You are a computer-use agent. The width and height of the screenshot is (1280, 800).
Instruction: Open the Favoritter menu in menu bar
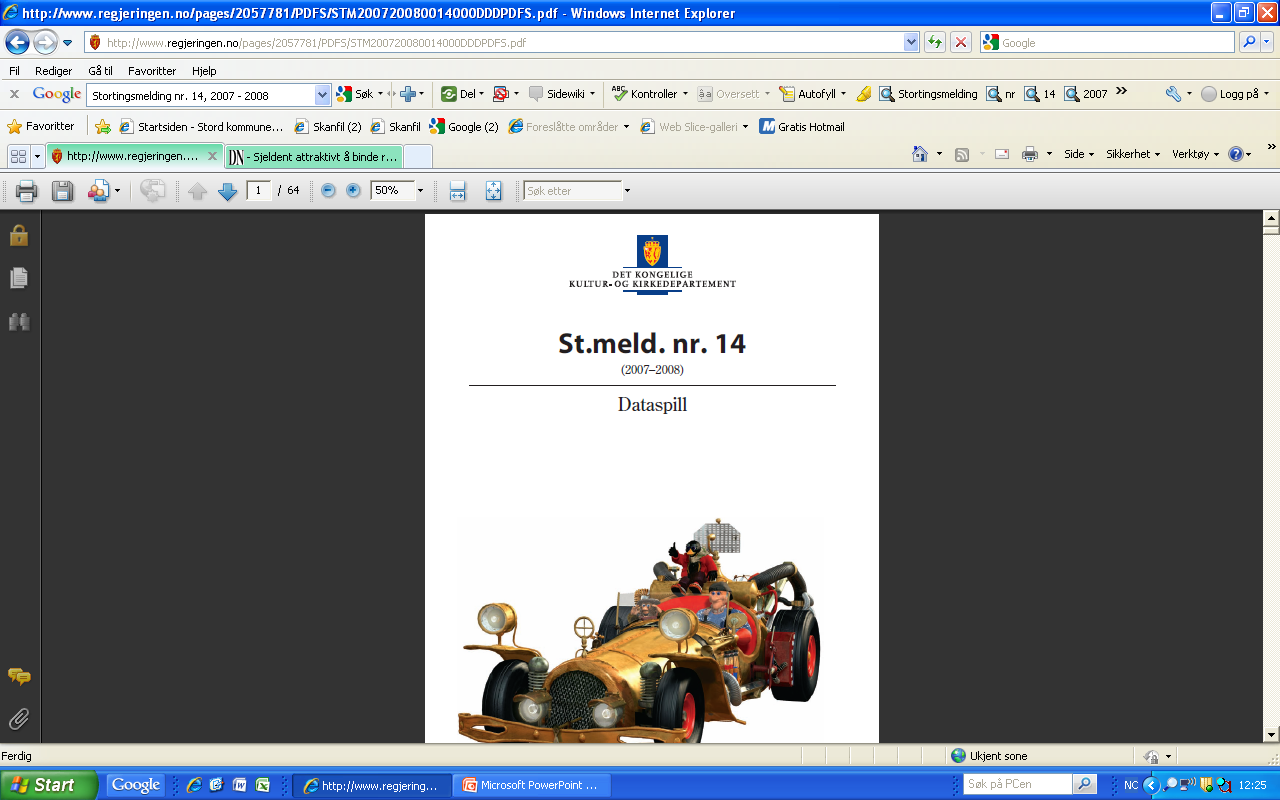point(152,71)
